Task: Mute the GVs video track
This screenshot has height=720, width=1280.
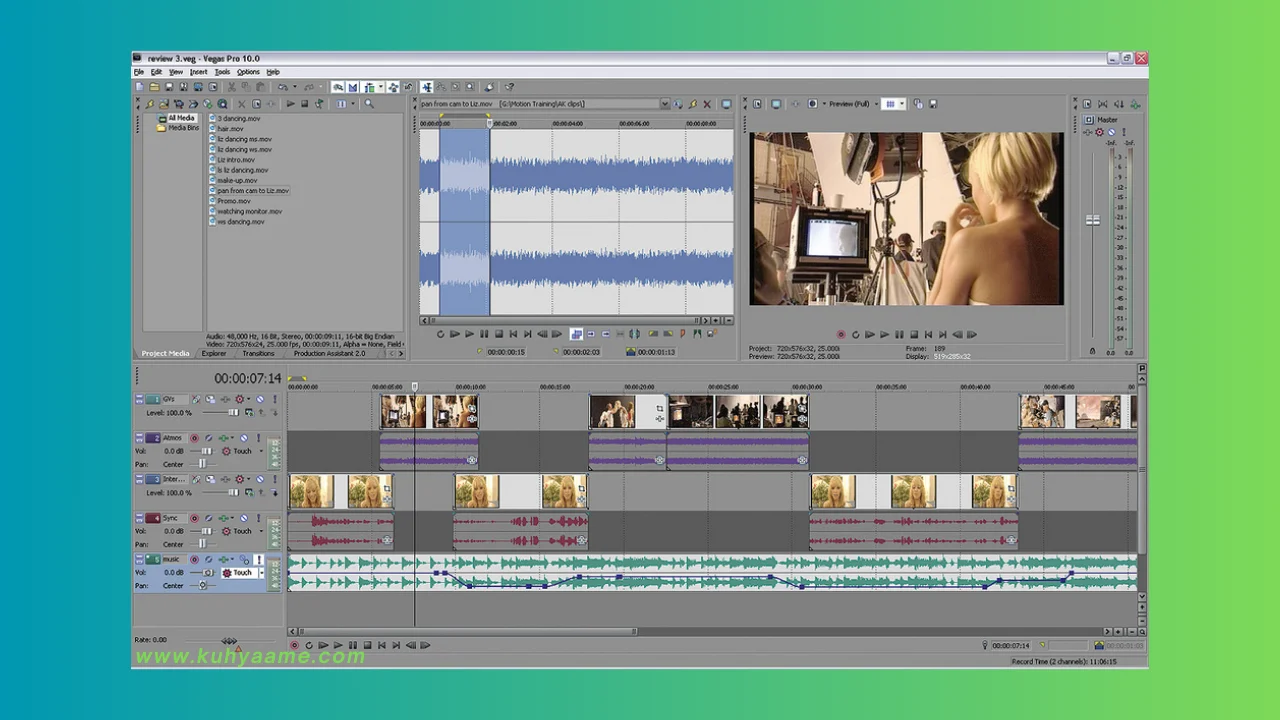Action: [x=260, y=399]
